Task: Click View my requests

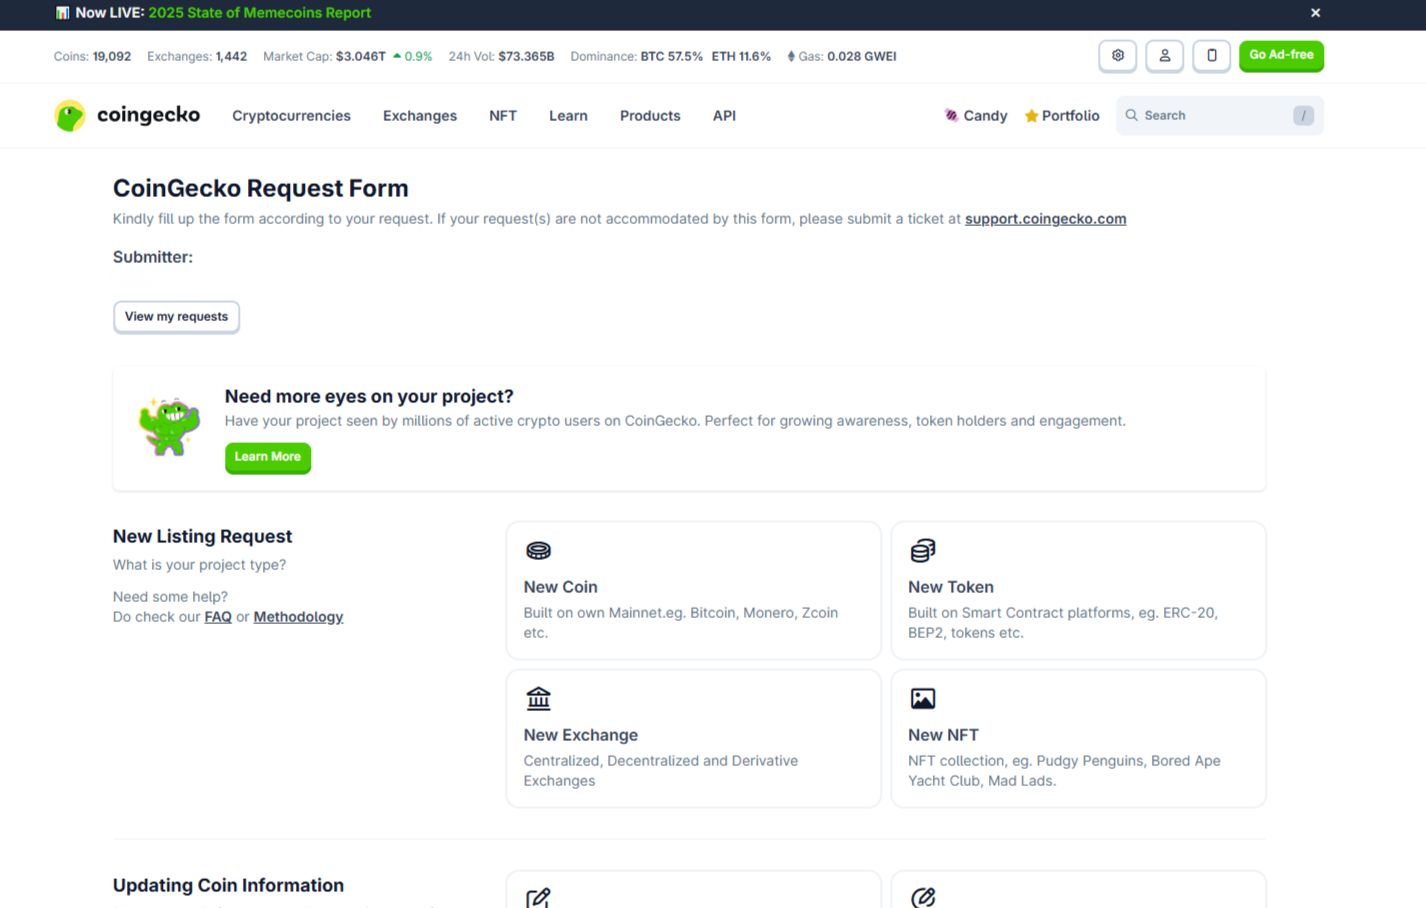Action: pyautogui.click(x=176, y=316)
